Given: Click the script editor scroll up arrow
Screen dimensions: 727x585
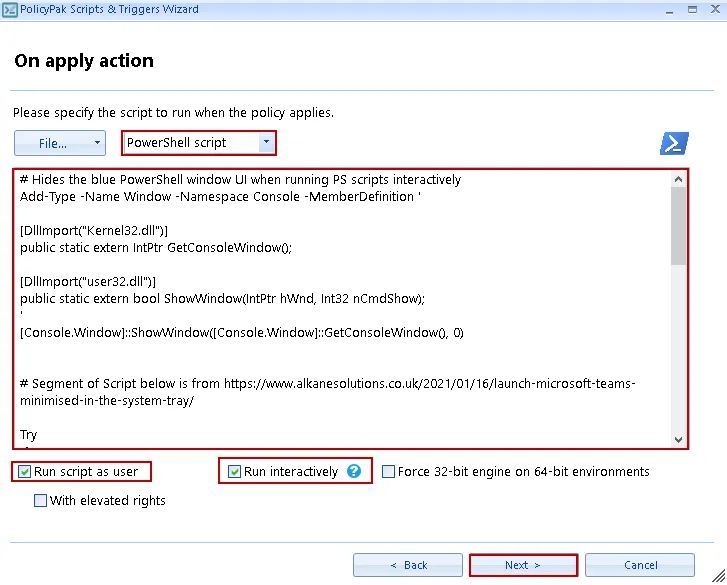Looking at the screenshot, I should 680,179.
